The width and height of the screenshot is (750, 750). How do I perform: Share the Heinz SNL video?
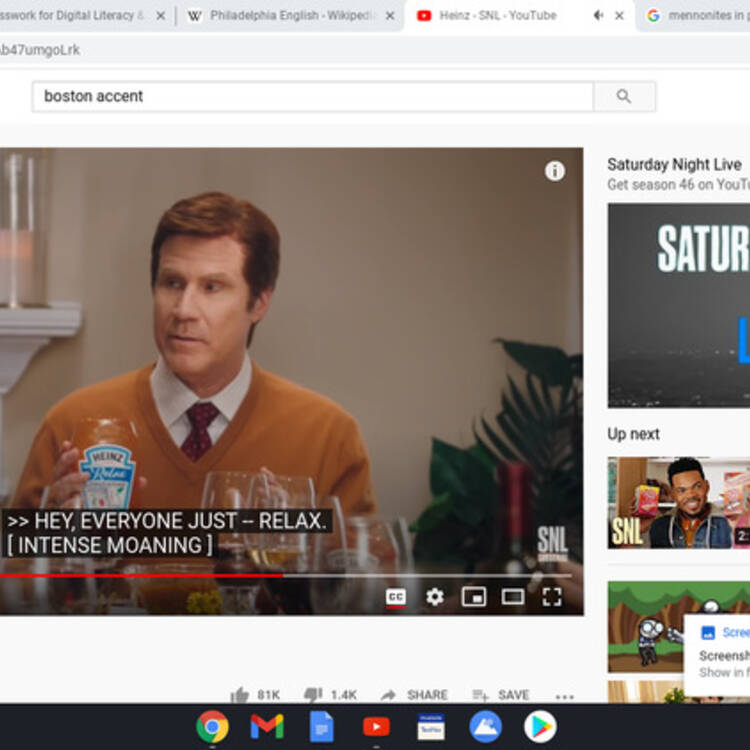pos(414,695)
